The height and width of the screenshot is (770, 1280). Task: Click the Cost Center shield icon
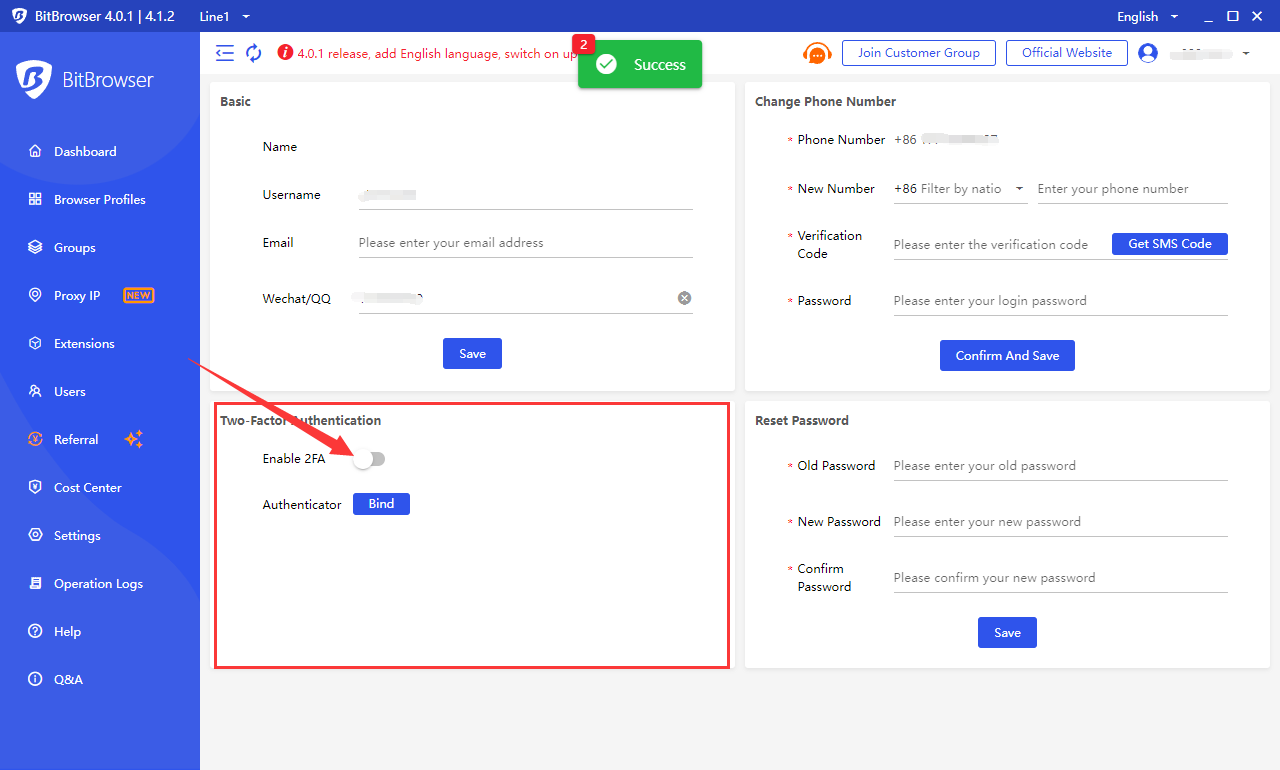[x=35, y=488]
